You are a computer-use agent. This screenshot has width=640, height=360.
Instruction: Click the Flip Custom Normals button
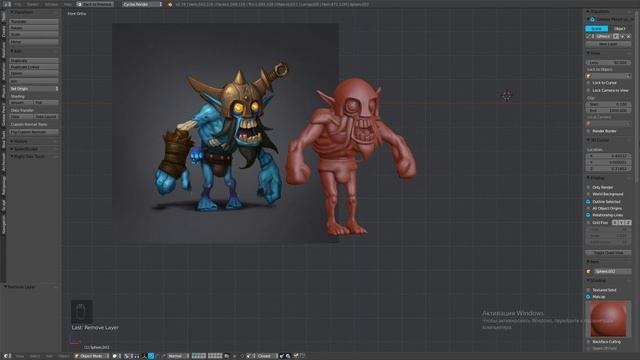pos(34,132)
